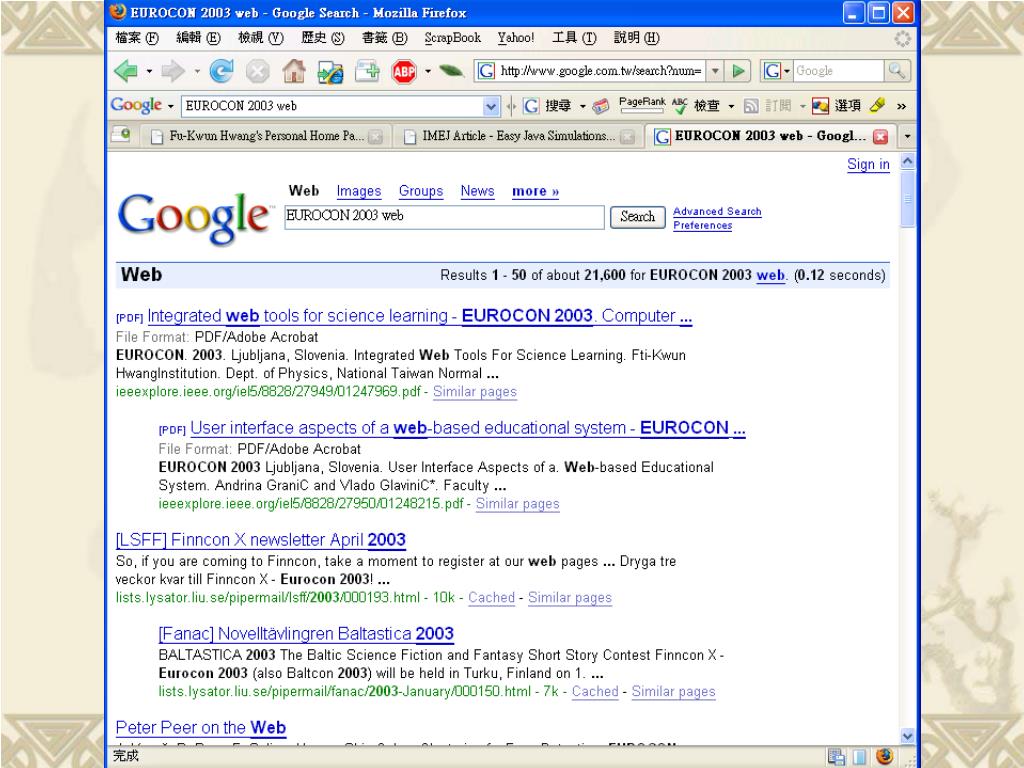1024x768 pixels.
Task: Open the 歷史 (S) menu
Action: point(323,38)
